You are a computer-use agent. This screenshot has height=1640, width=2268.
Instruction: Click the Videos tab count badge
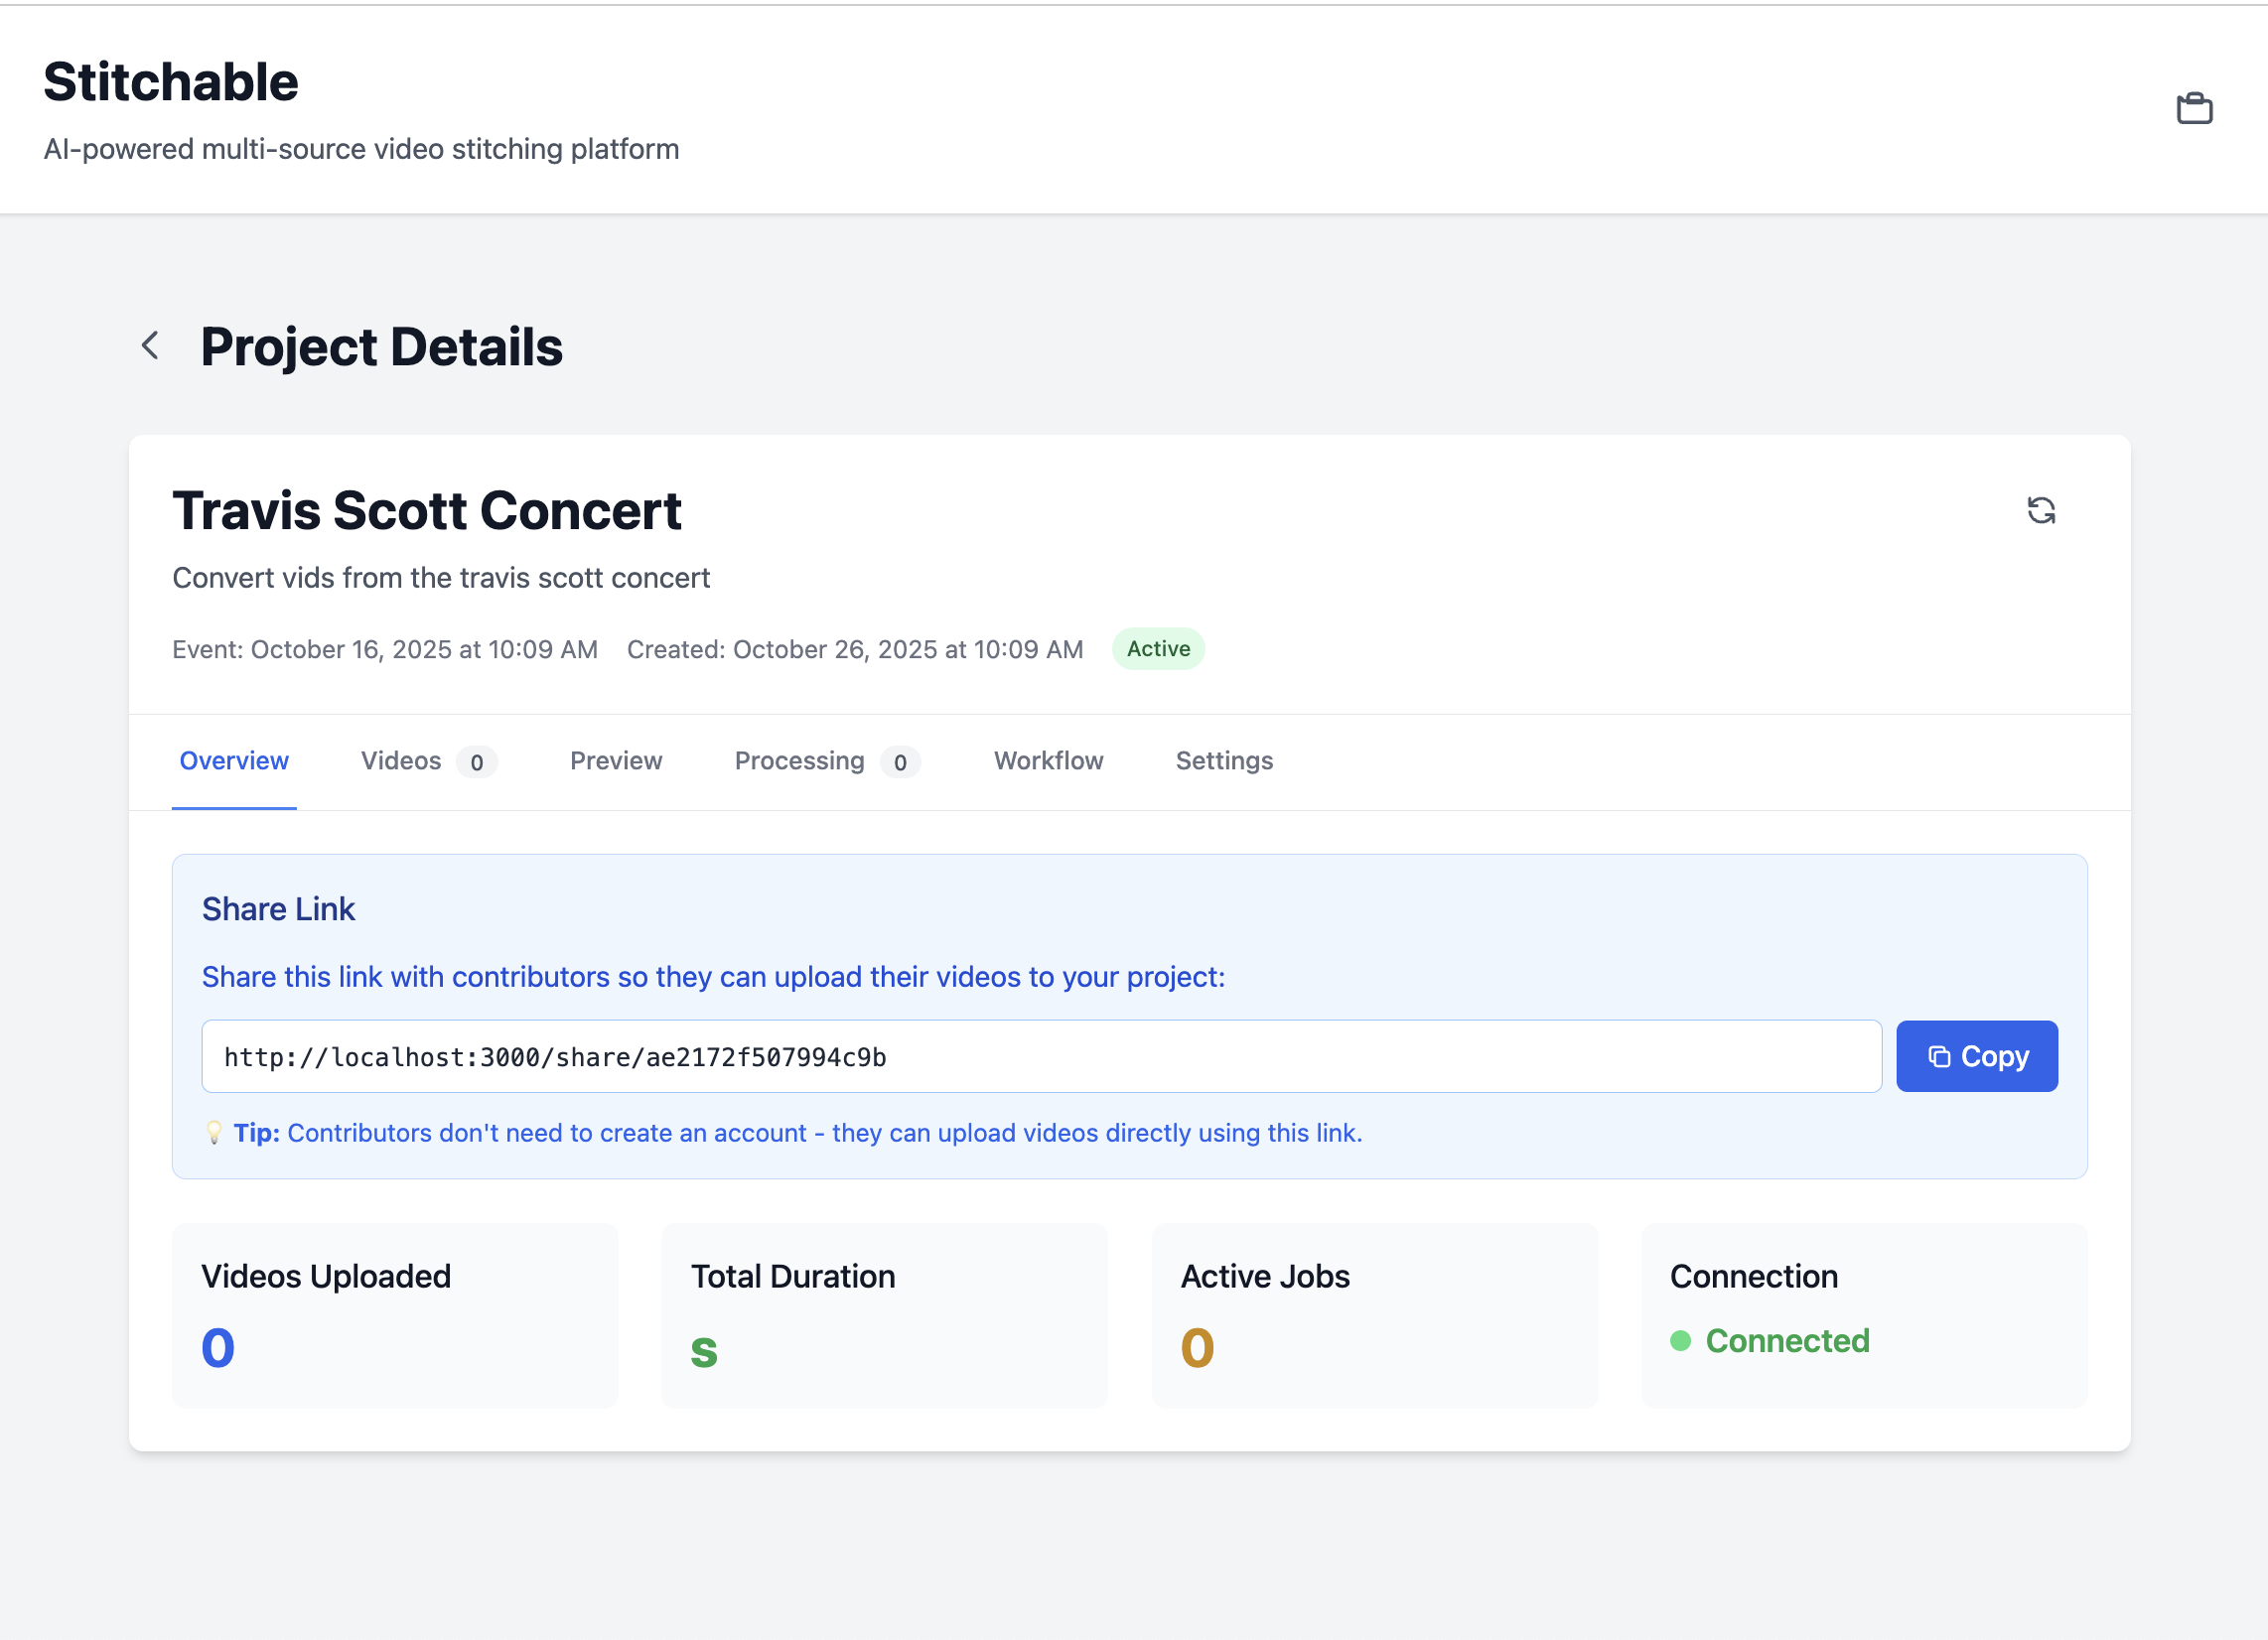[477, 763]
